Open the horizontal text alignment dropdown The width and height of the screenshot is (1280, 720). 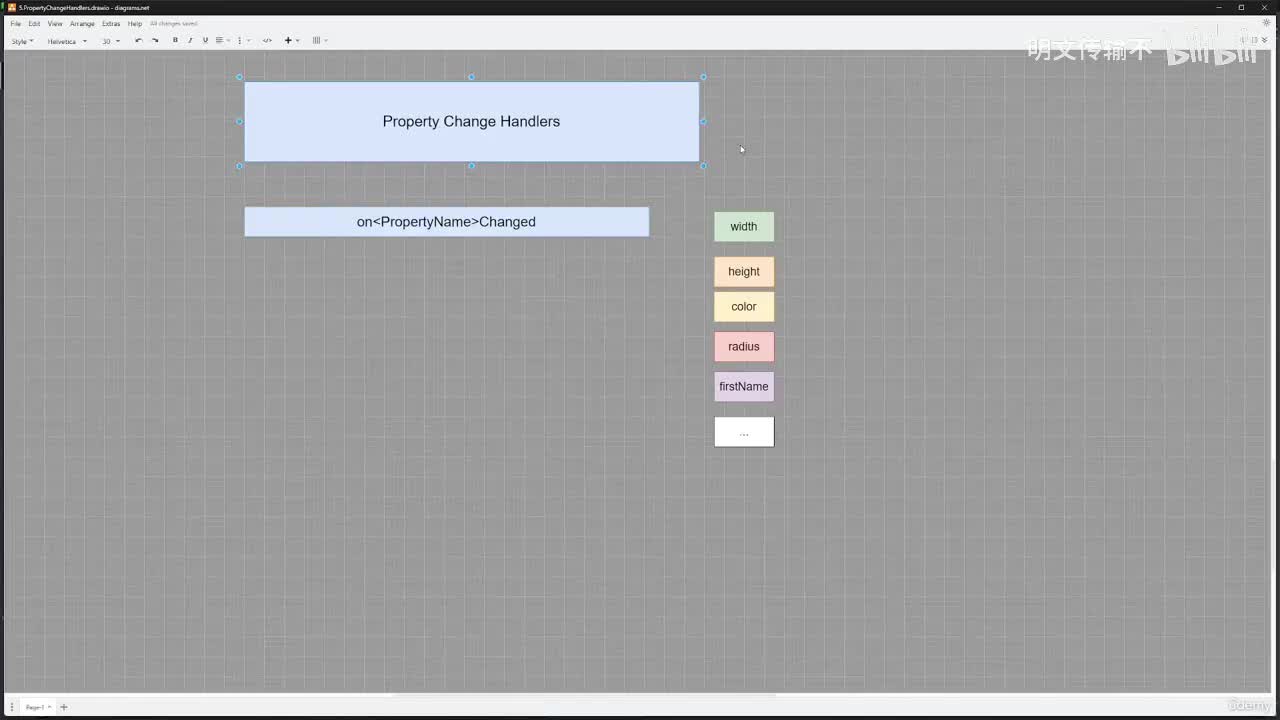click(x=222, y=41)
